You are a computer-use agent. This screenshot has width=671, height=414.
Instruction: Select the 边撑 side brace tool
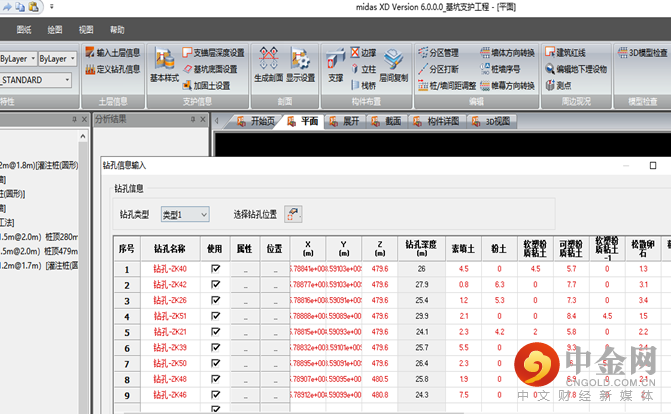click(x=363, y=53)
